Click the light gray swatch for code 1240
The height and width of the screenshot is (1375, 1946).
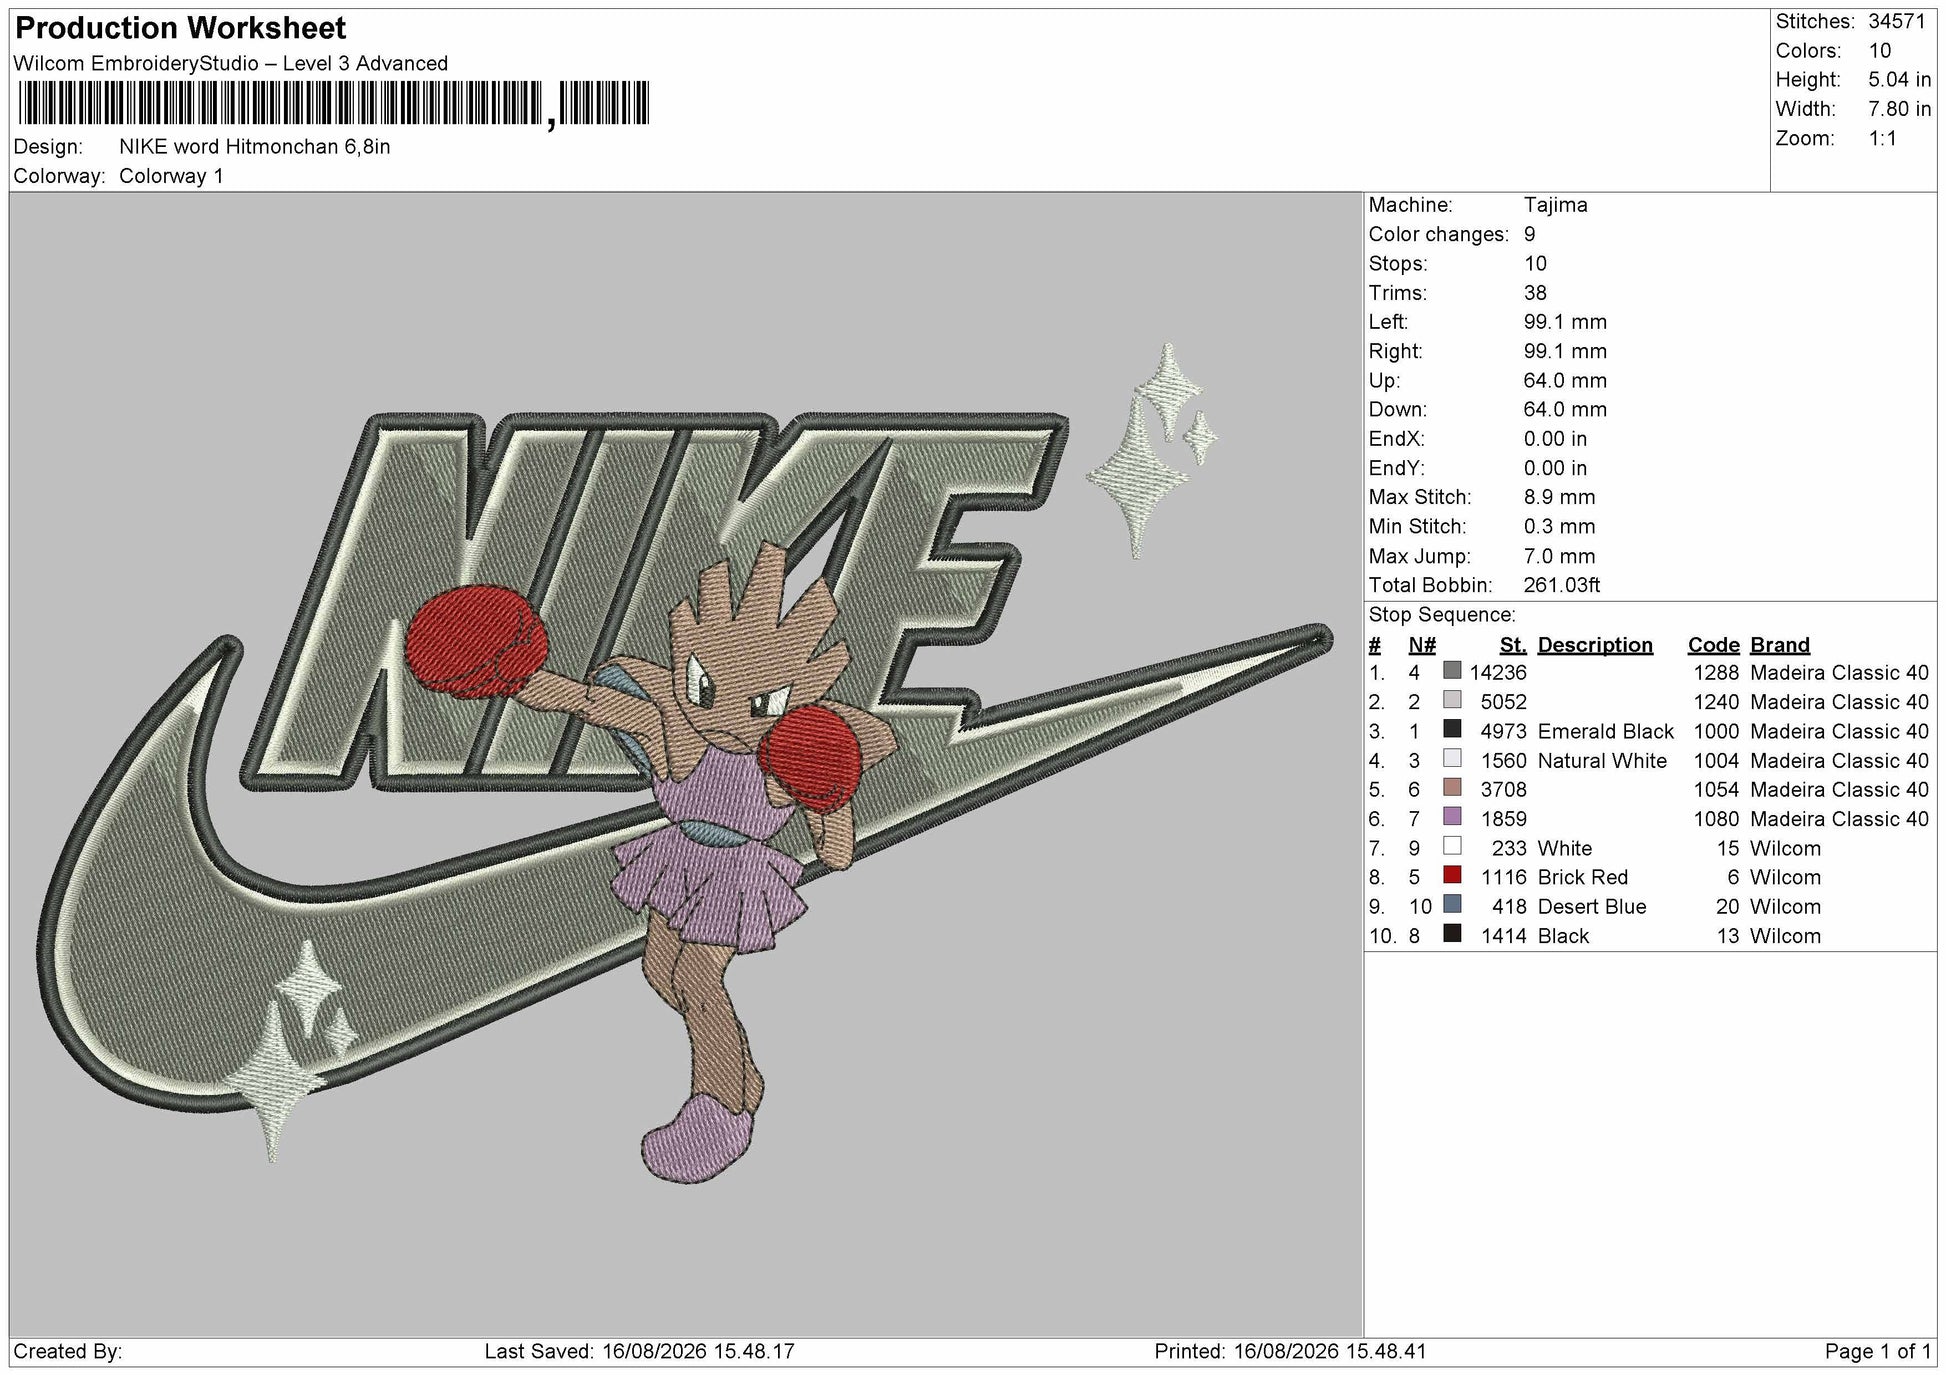click(x=1452, y=700)
